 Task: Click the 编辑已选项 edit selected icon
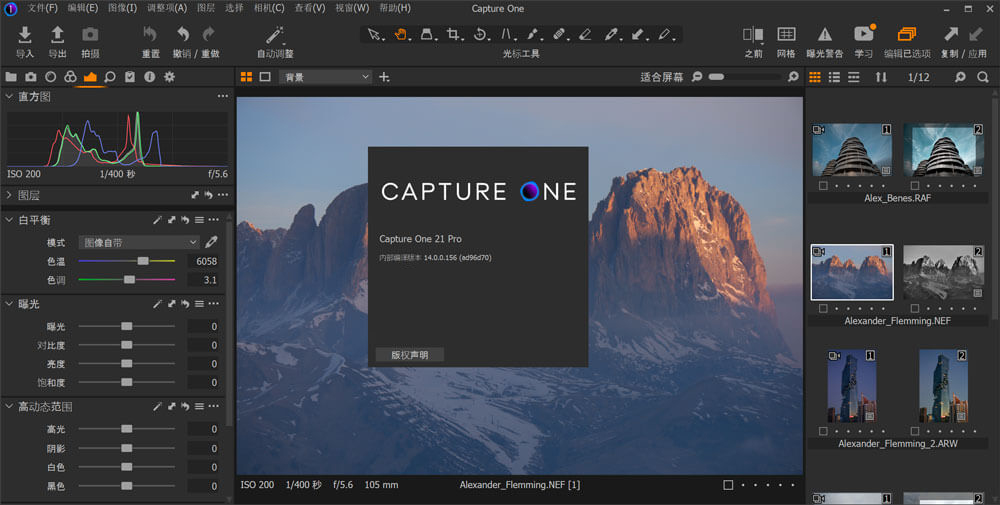point(907,35)
